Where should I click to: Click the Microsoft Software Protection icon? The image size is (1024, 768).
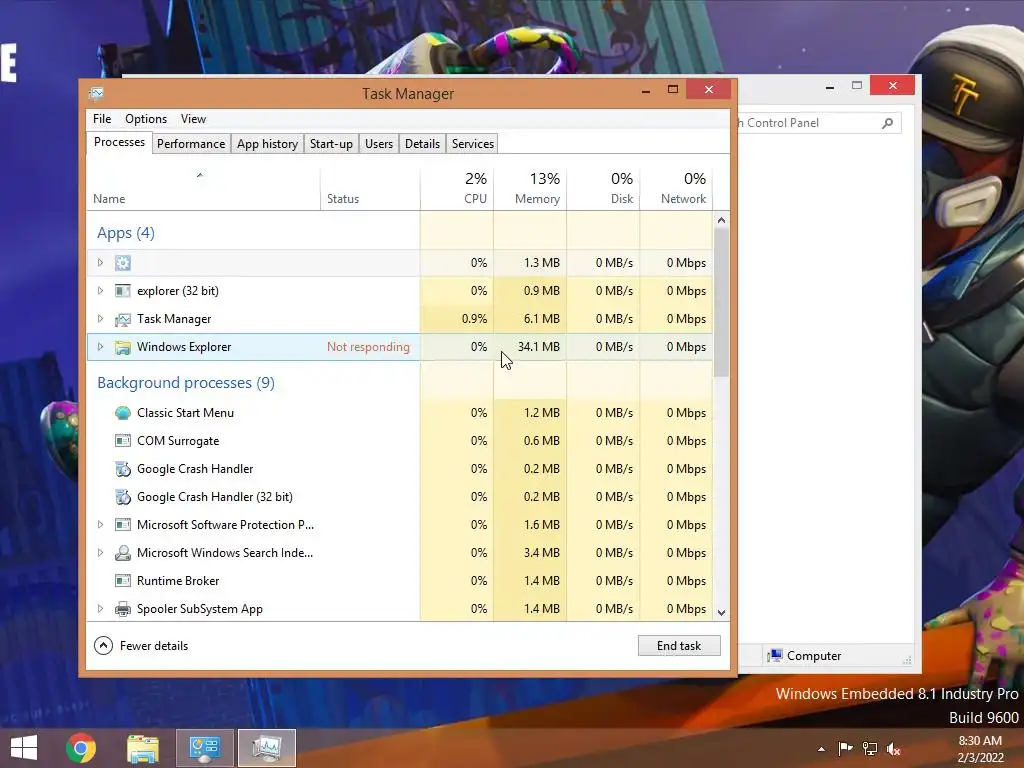(x=123, y=524)
